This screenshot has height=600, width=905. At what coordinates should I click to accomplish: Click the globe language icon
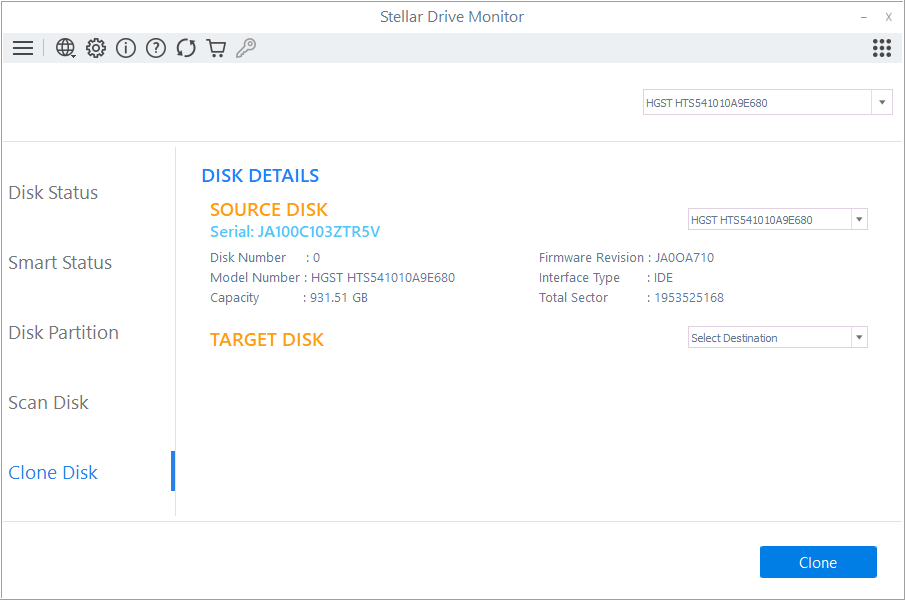click(65, 48)
